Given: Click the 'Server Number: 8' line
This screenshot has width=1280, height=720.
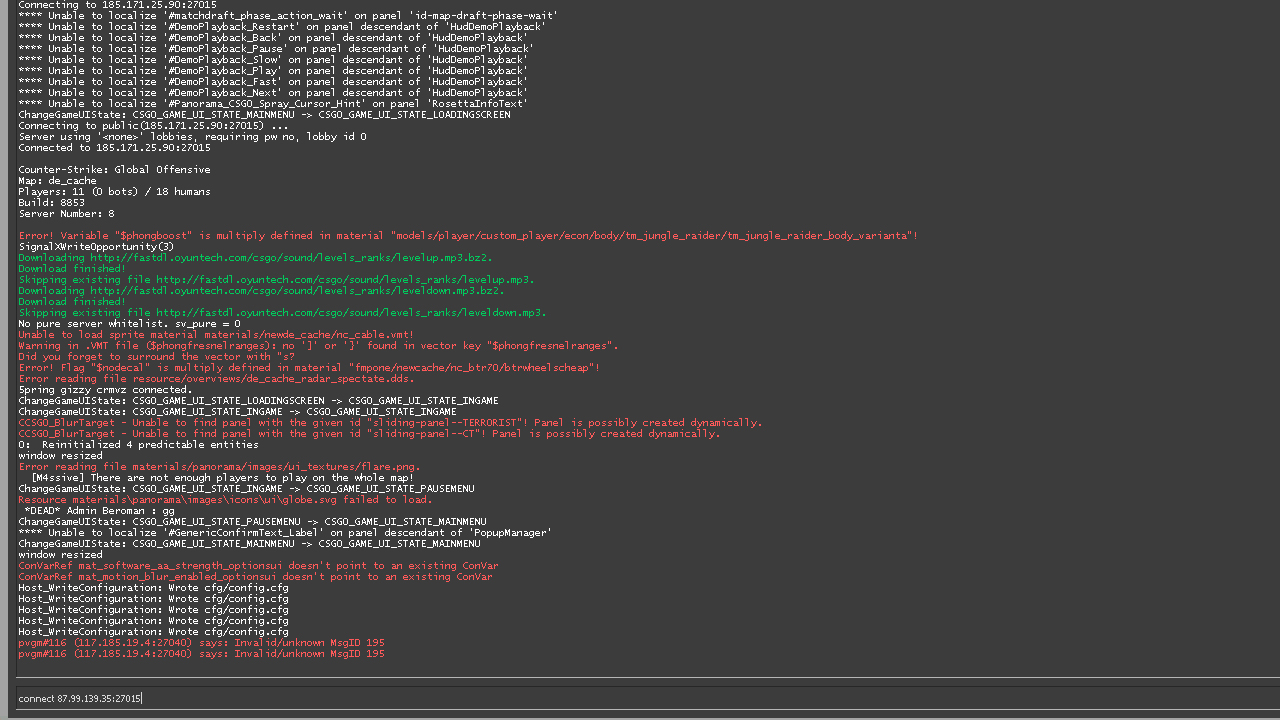Looking at the screenshot, I should 66,214.
